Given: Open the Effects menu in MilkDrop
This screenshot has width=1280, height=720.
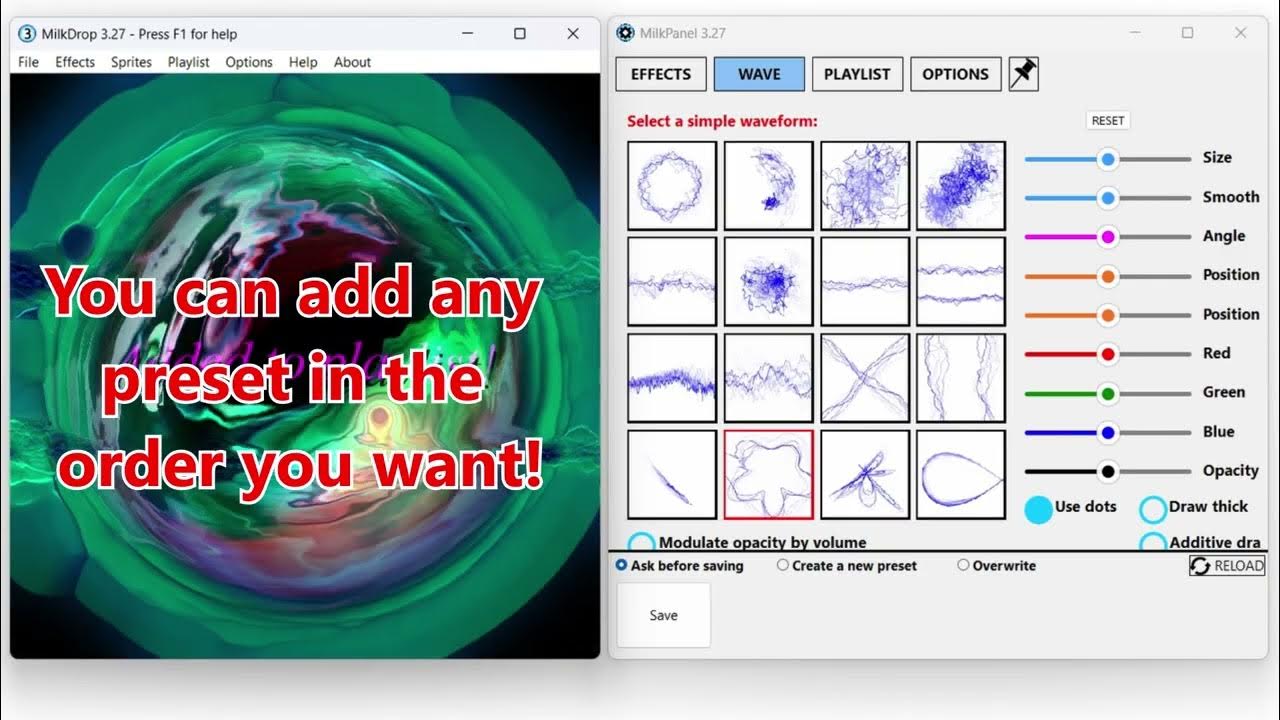Looking at the screenshot, I should pyautogui.click(x=75, y=62).
